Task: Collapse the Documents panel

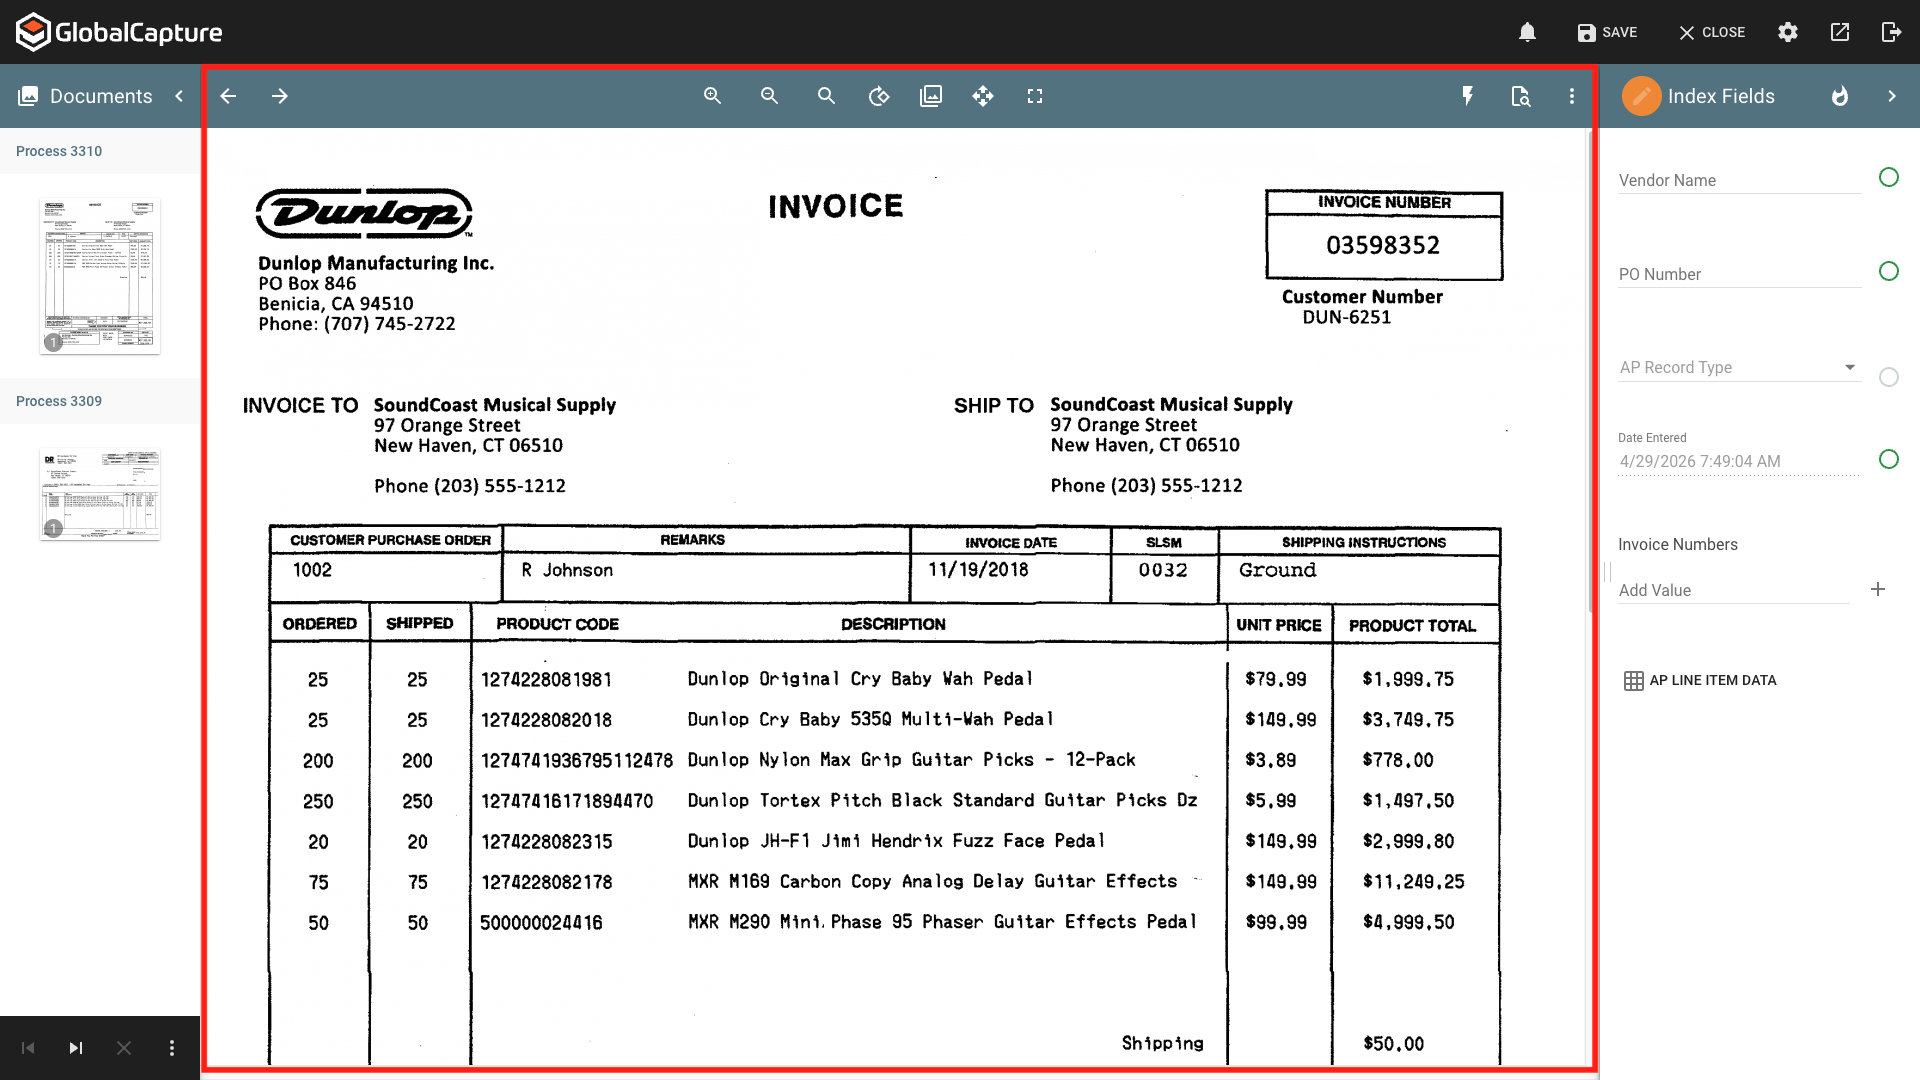Action: click(179, 96)
